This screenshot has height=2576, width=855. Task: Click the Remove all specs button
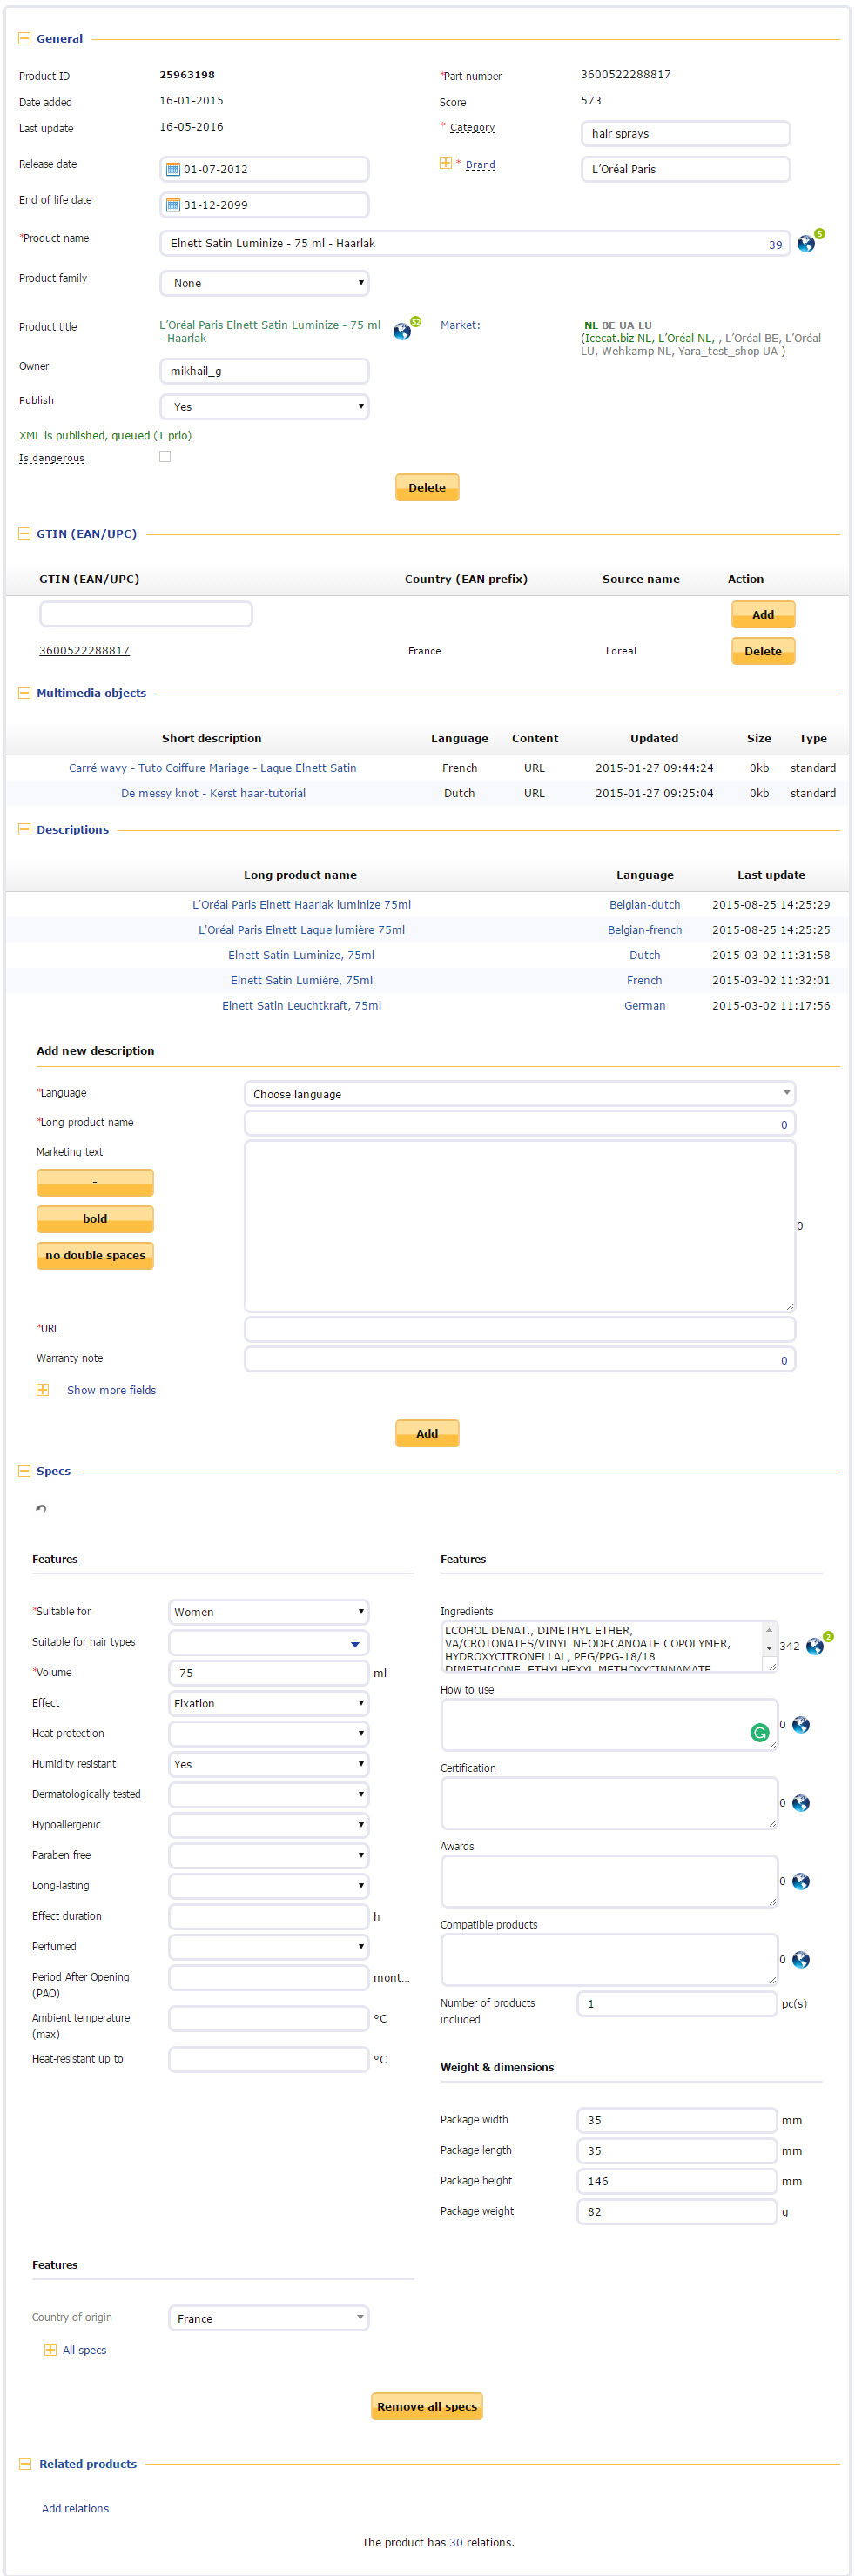click(427, 2406)
